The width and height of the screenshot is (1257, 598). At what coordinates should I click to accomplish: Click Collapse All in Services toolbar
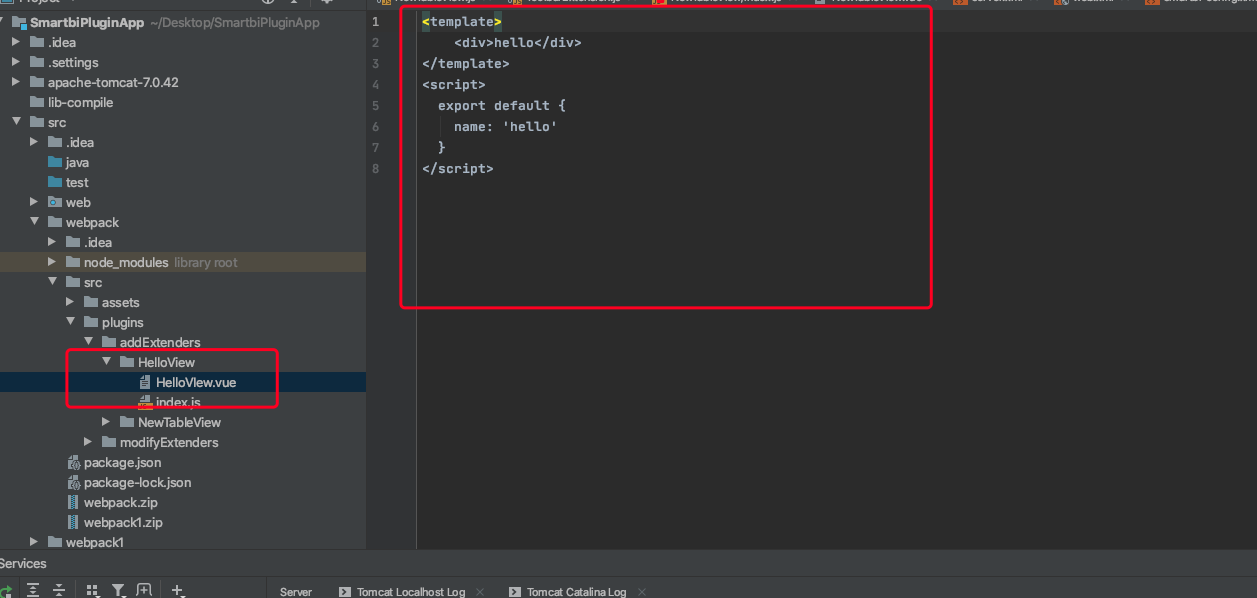pyautogui.click(x=59, y=591)
